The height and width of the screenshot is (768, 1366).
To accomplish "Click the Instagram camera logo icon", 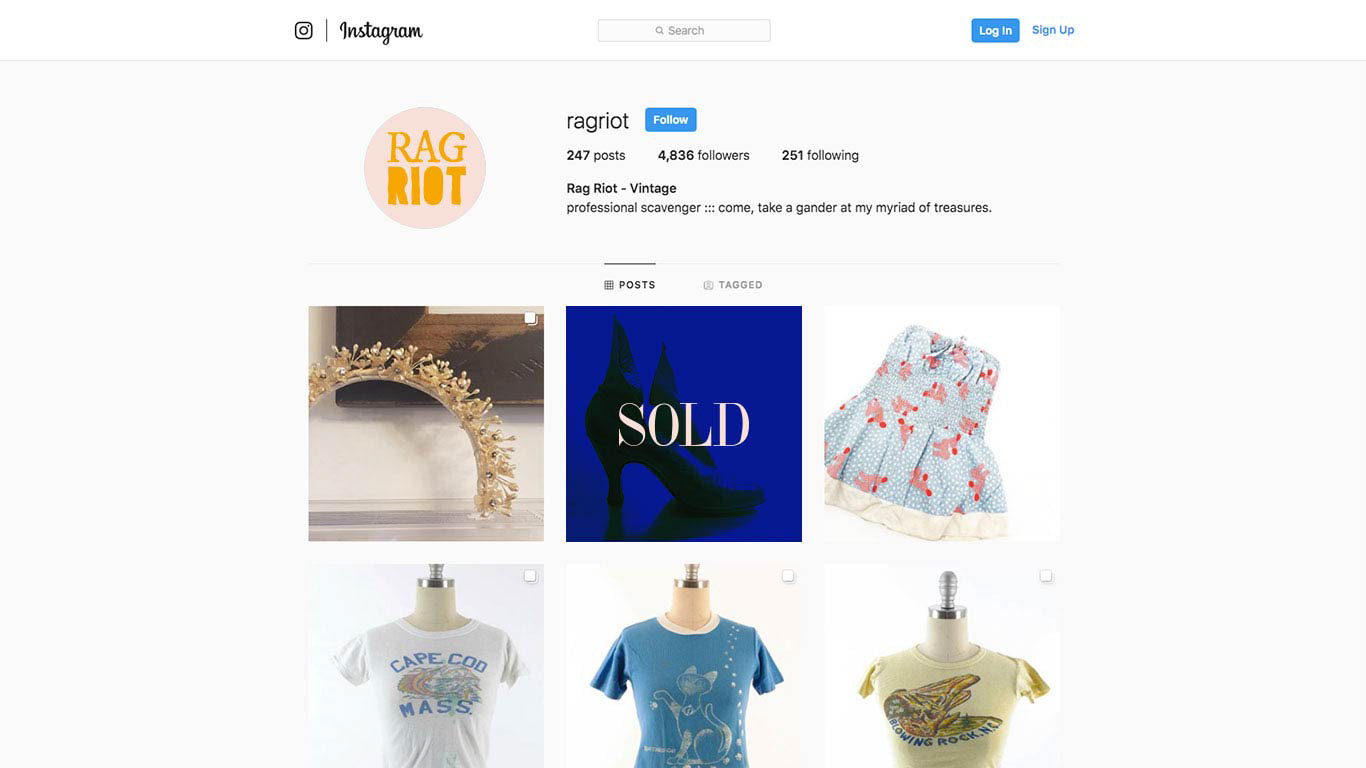I will (304, 31).
